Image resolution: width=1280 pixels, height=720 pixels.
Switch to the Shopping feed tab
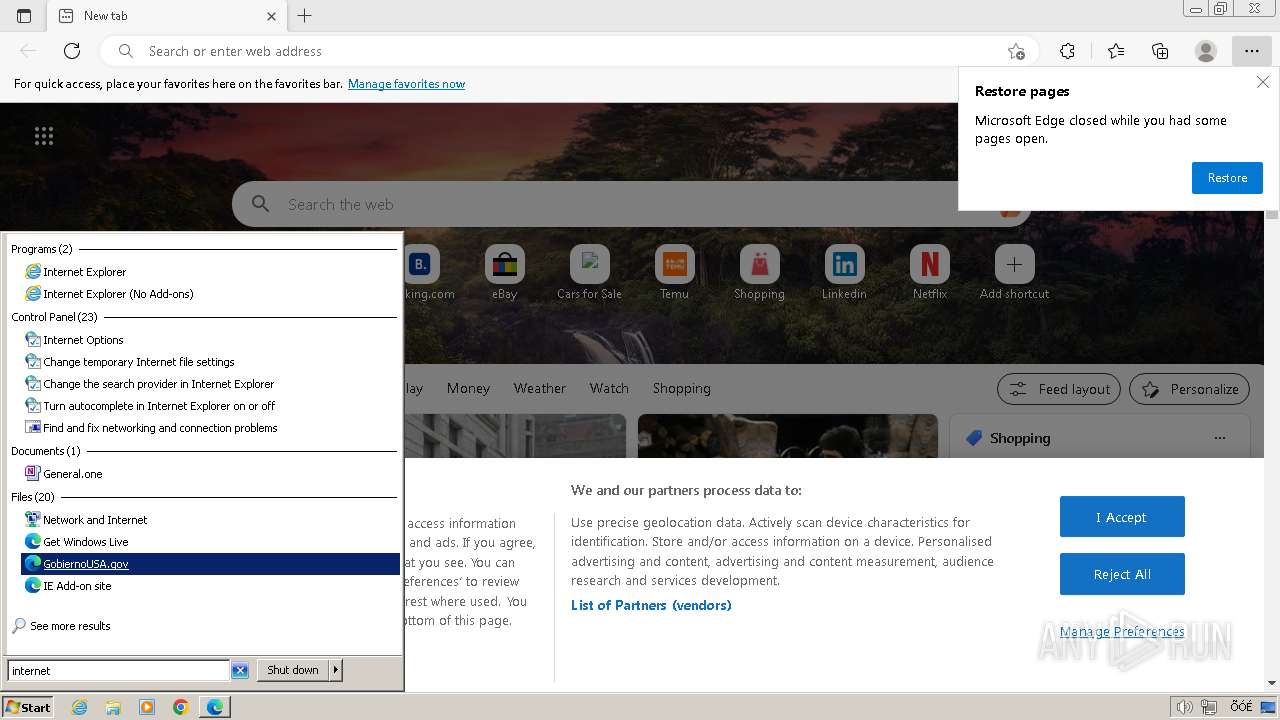tap(682, 388)
